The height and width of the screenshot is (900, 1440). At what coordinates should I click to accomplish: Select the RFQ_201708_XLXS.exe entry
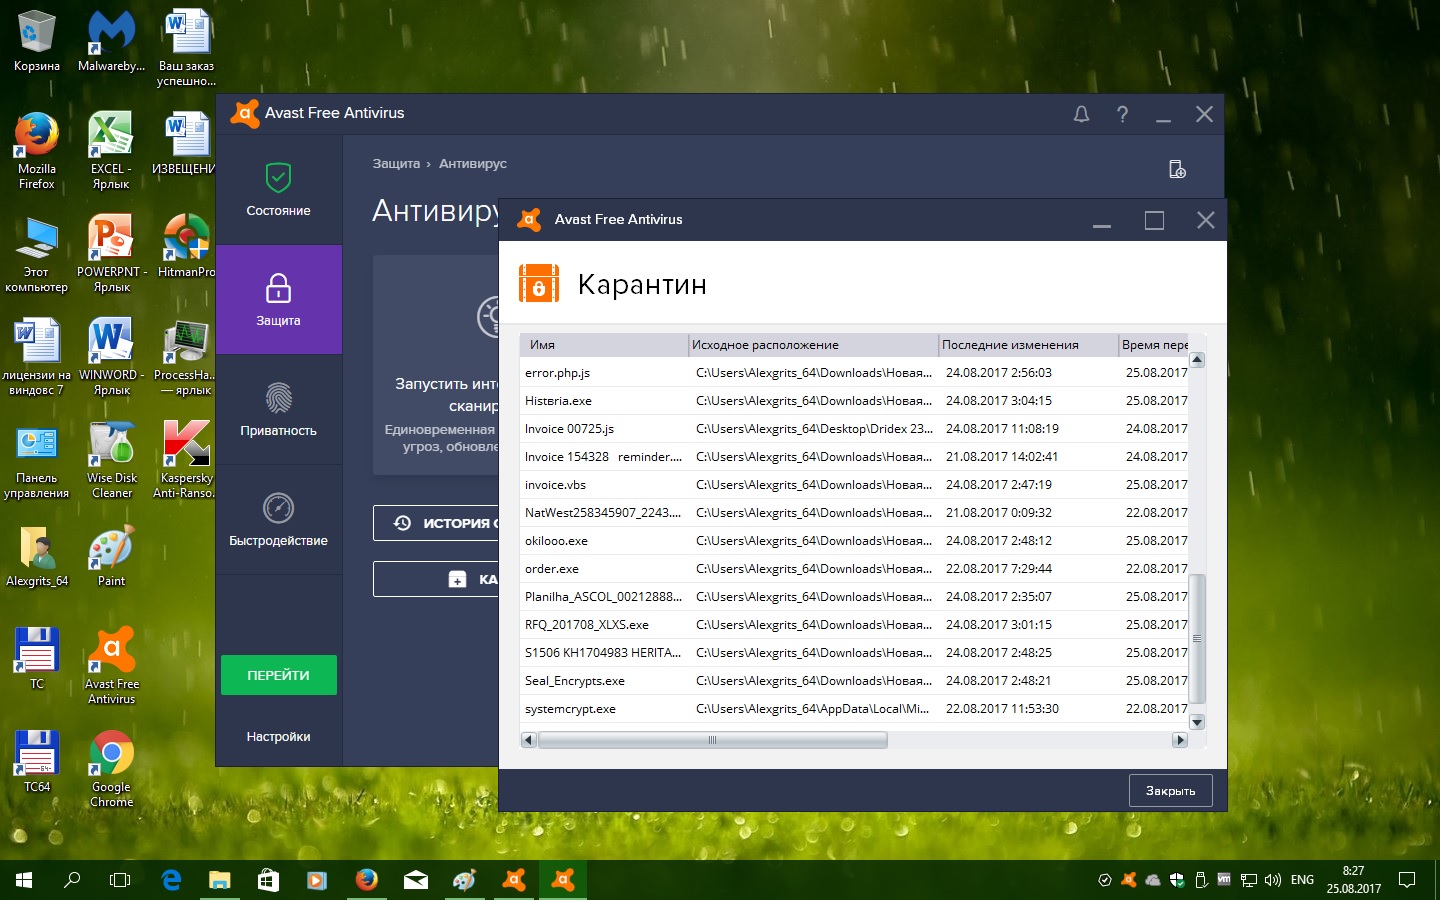pos(854,625)
